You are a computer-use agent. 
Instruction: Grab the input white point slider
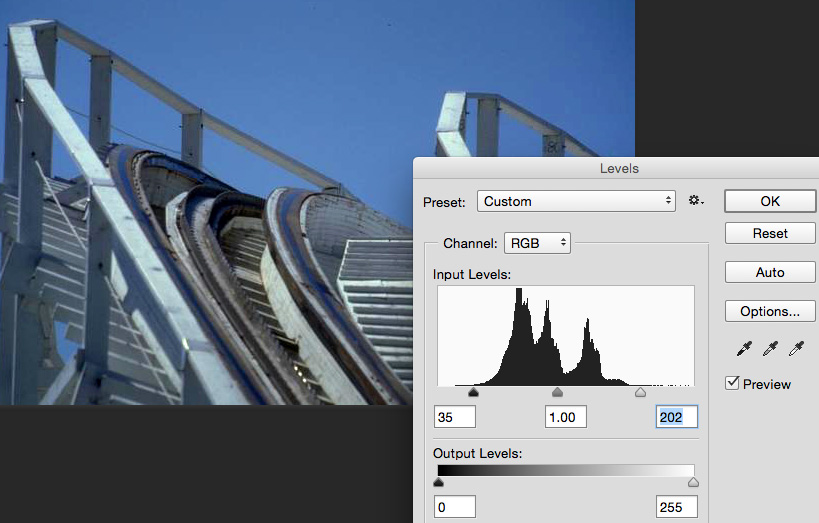pos(640,392)
